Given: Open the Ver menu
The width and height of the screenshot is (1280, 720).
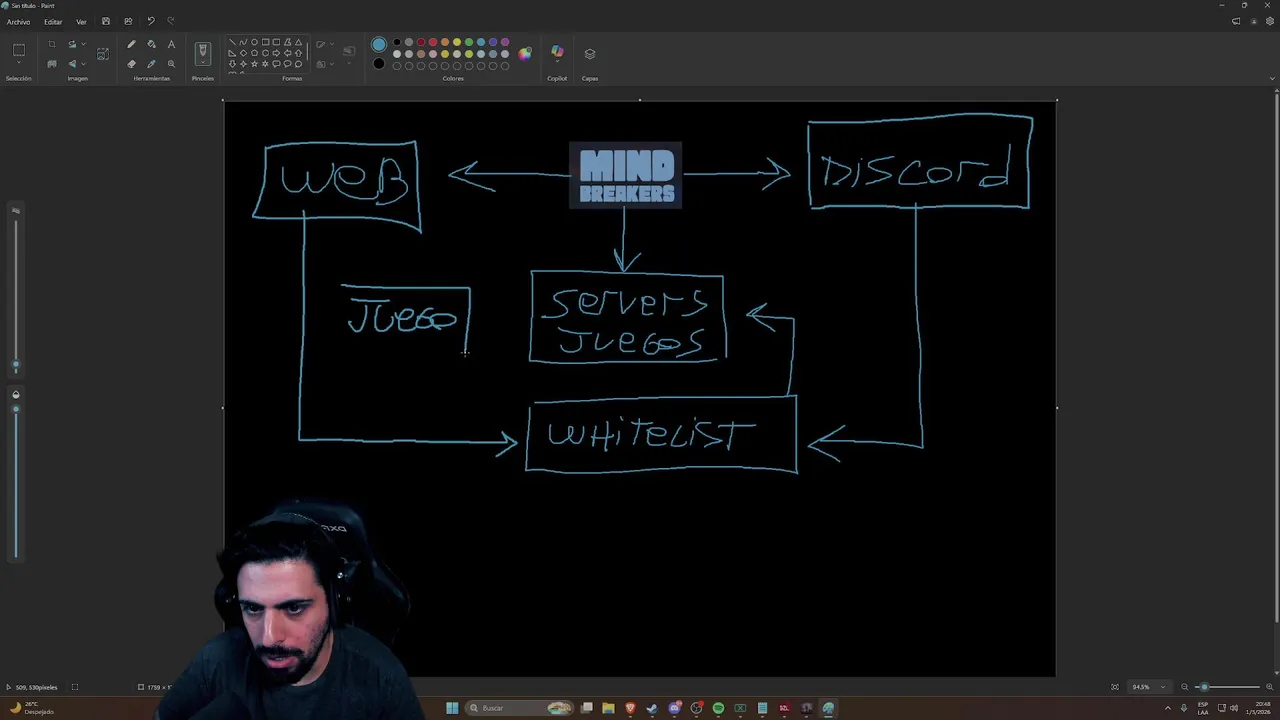Looking at the screenshot, I should coord(81,21).
